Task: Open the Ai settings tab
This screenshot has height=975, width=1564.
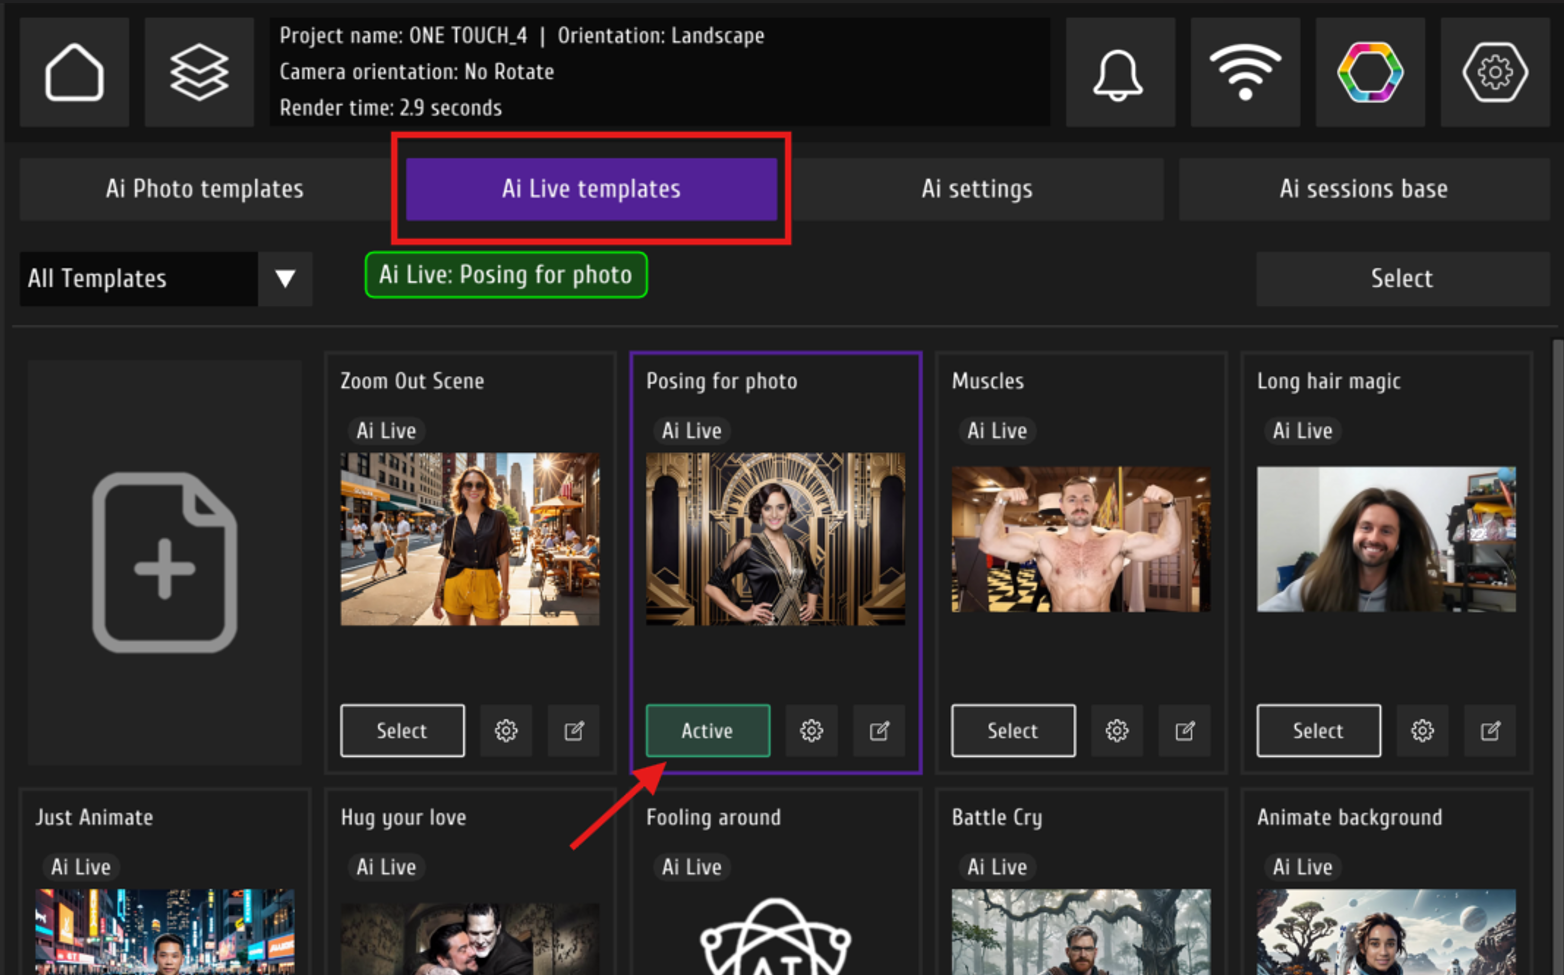Action: tap(977, 189)
